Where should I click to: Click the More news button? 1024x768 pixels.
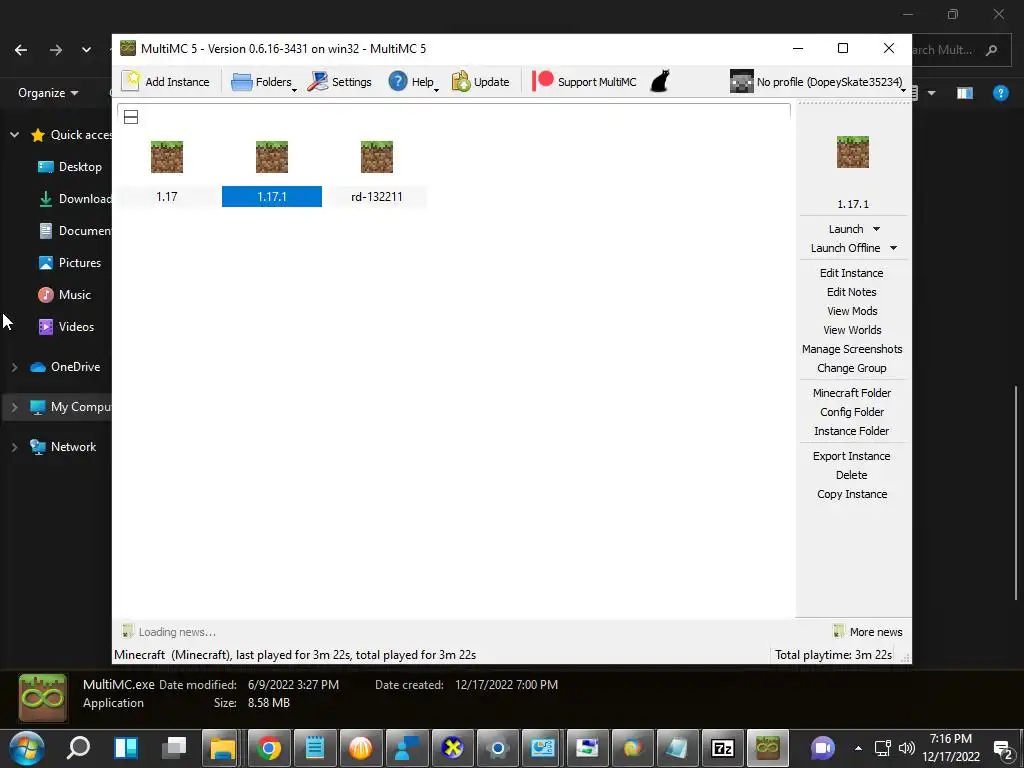(x=868, y=632)
